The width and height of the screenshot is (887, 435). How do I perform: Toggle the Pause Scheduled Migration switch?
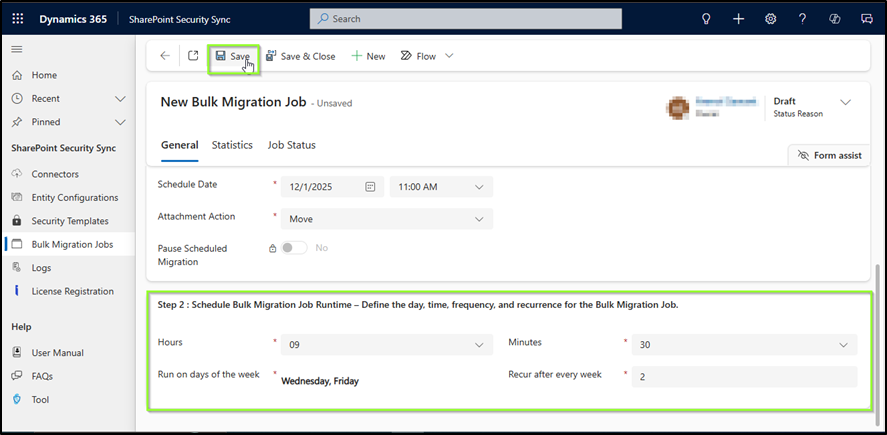[x=293, y=247]
